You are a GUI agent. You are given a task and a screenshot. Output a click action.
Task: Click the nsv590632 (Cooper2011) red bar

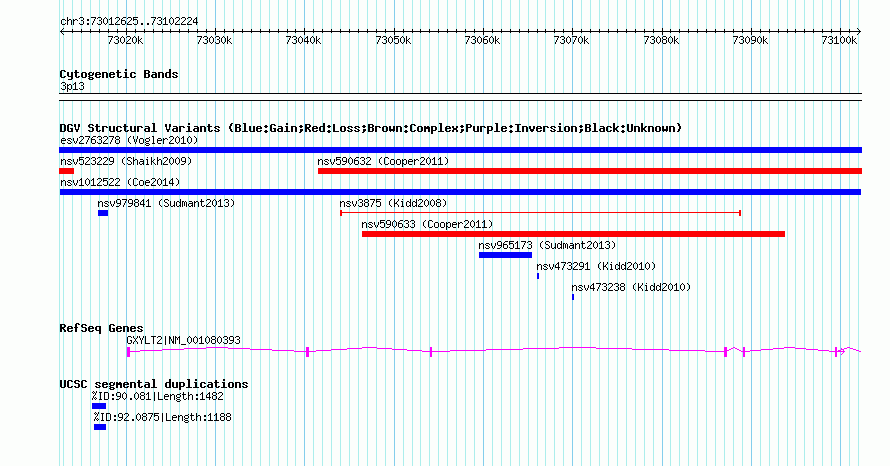(x=590, y=171)
